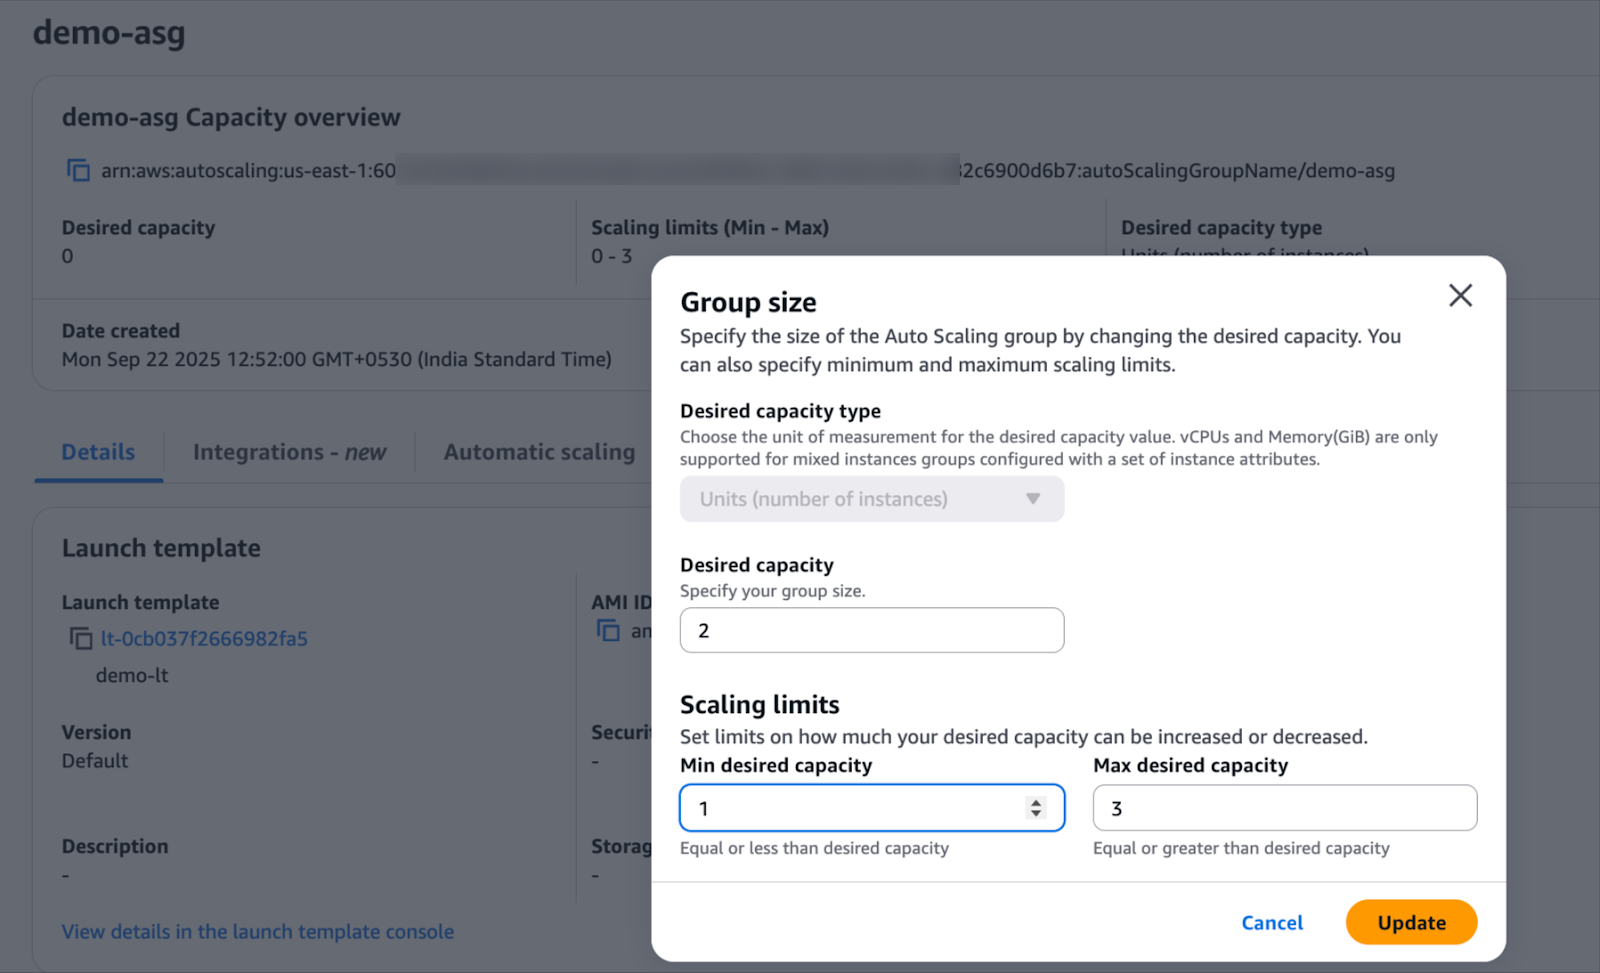1600x973 pixels.
Task: Copy the launch template ID using its copy icon
Action: 81,638
